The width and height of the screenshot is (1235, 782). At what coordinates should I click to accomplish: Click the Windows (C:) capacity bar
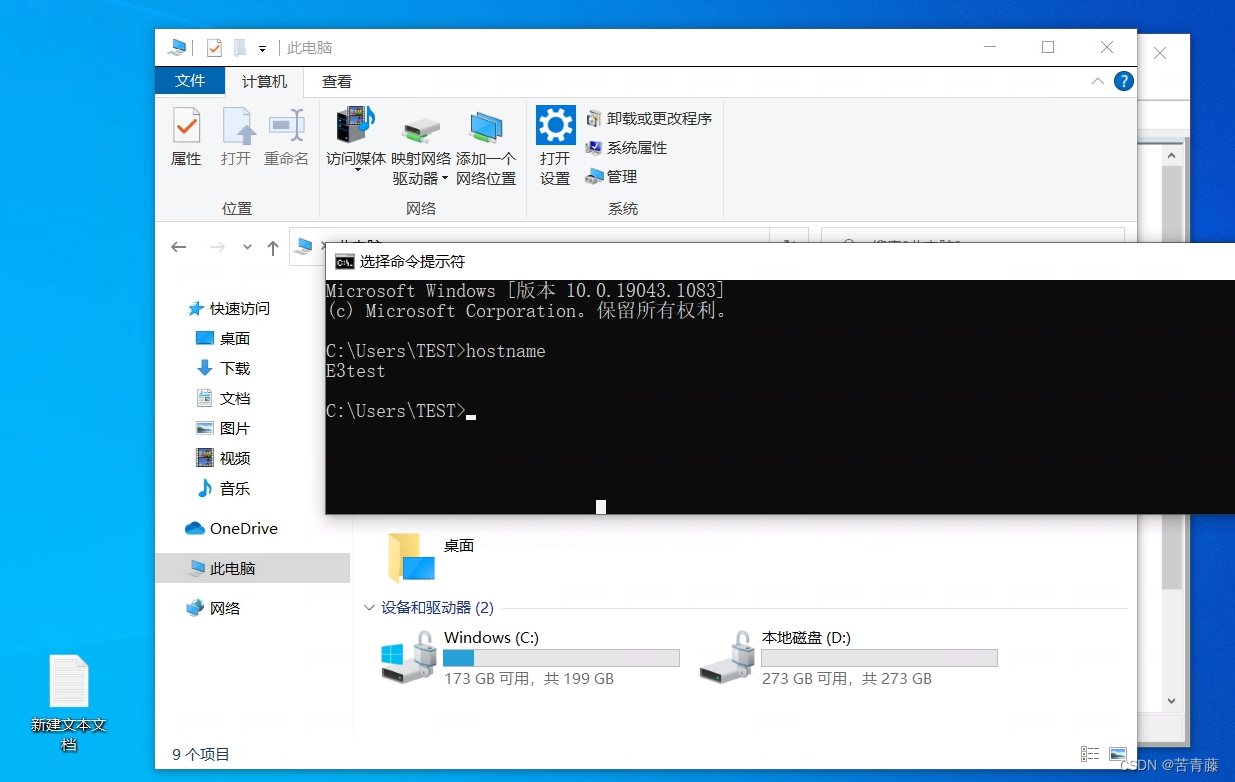[x=561, y=658]
